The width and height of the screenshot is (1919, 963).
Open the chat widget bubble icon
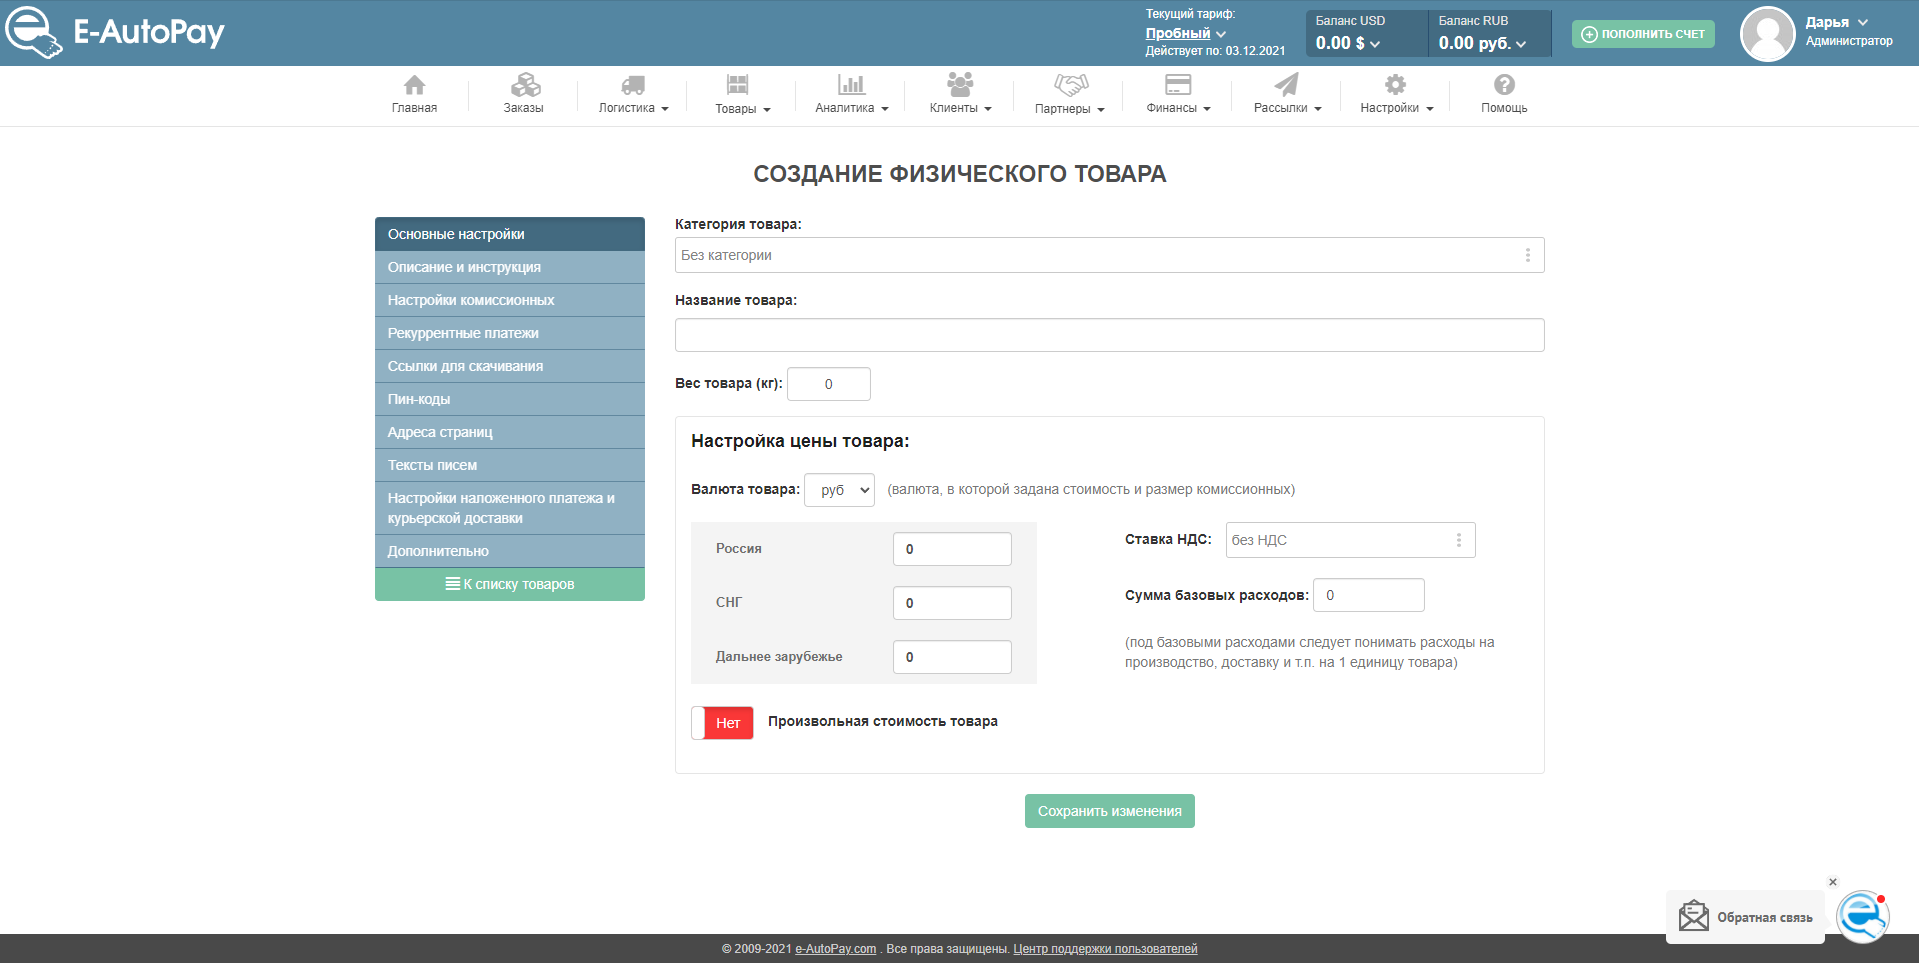click(1862, 916)
